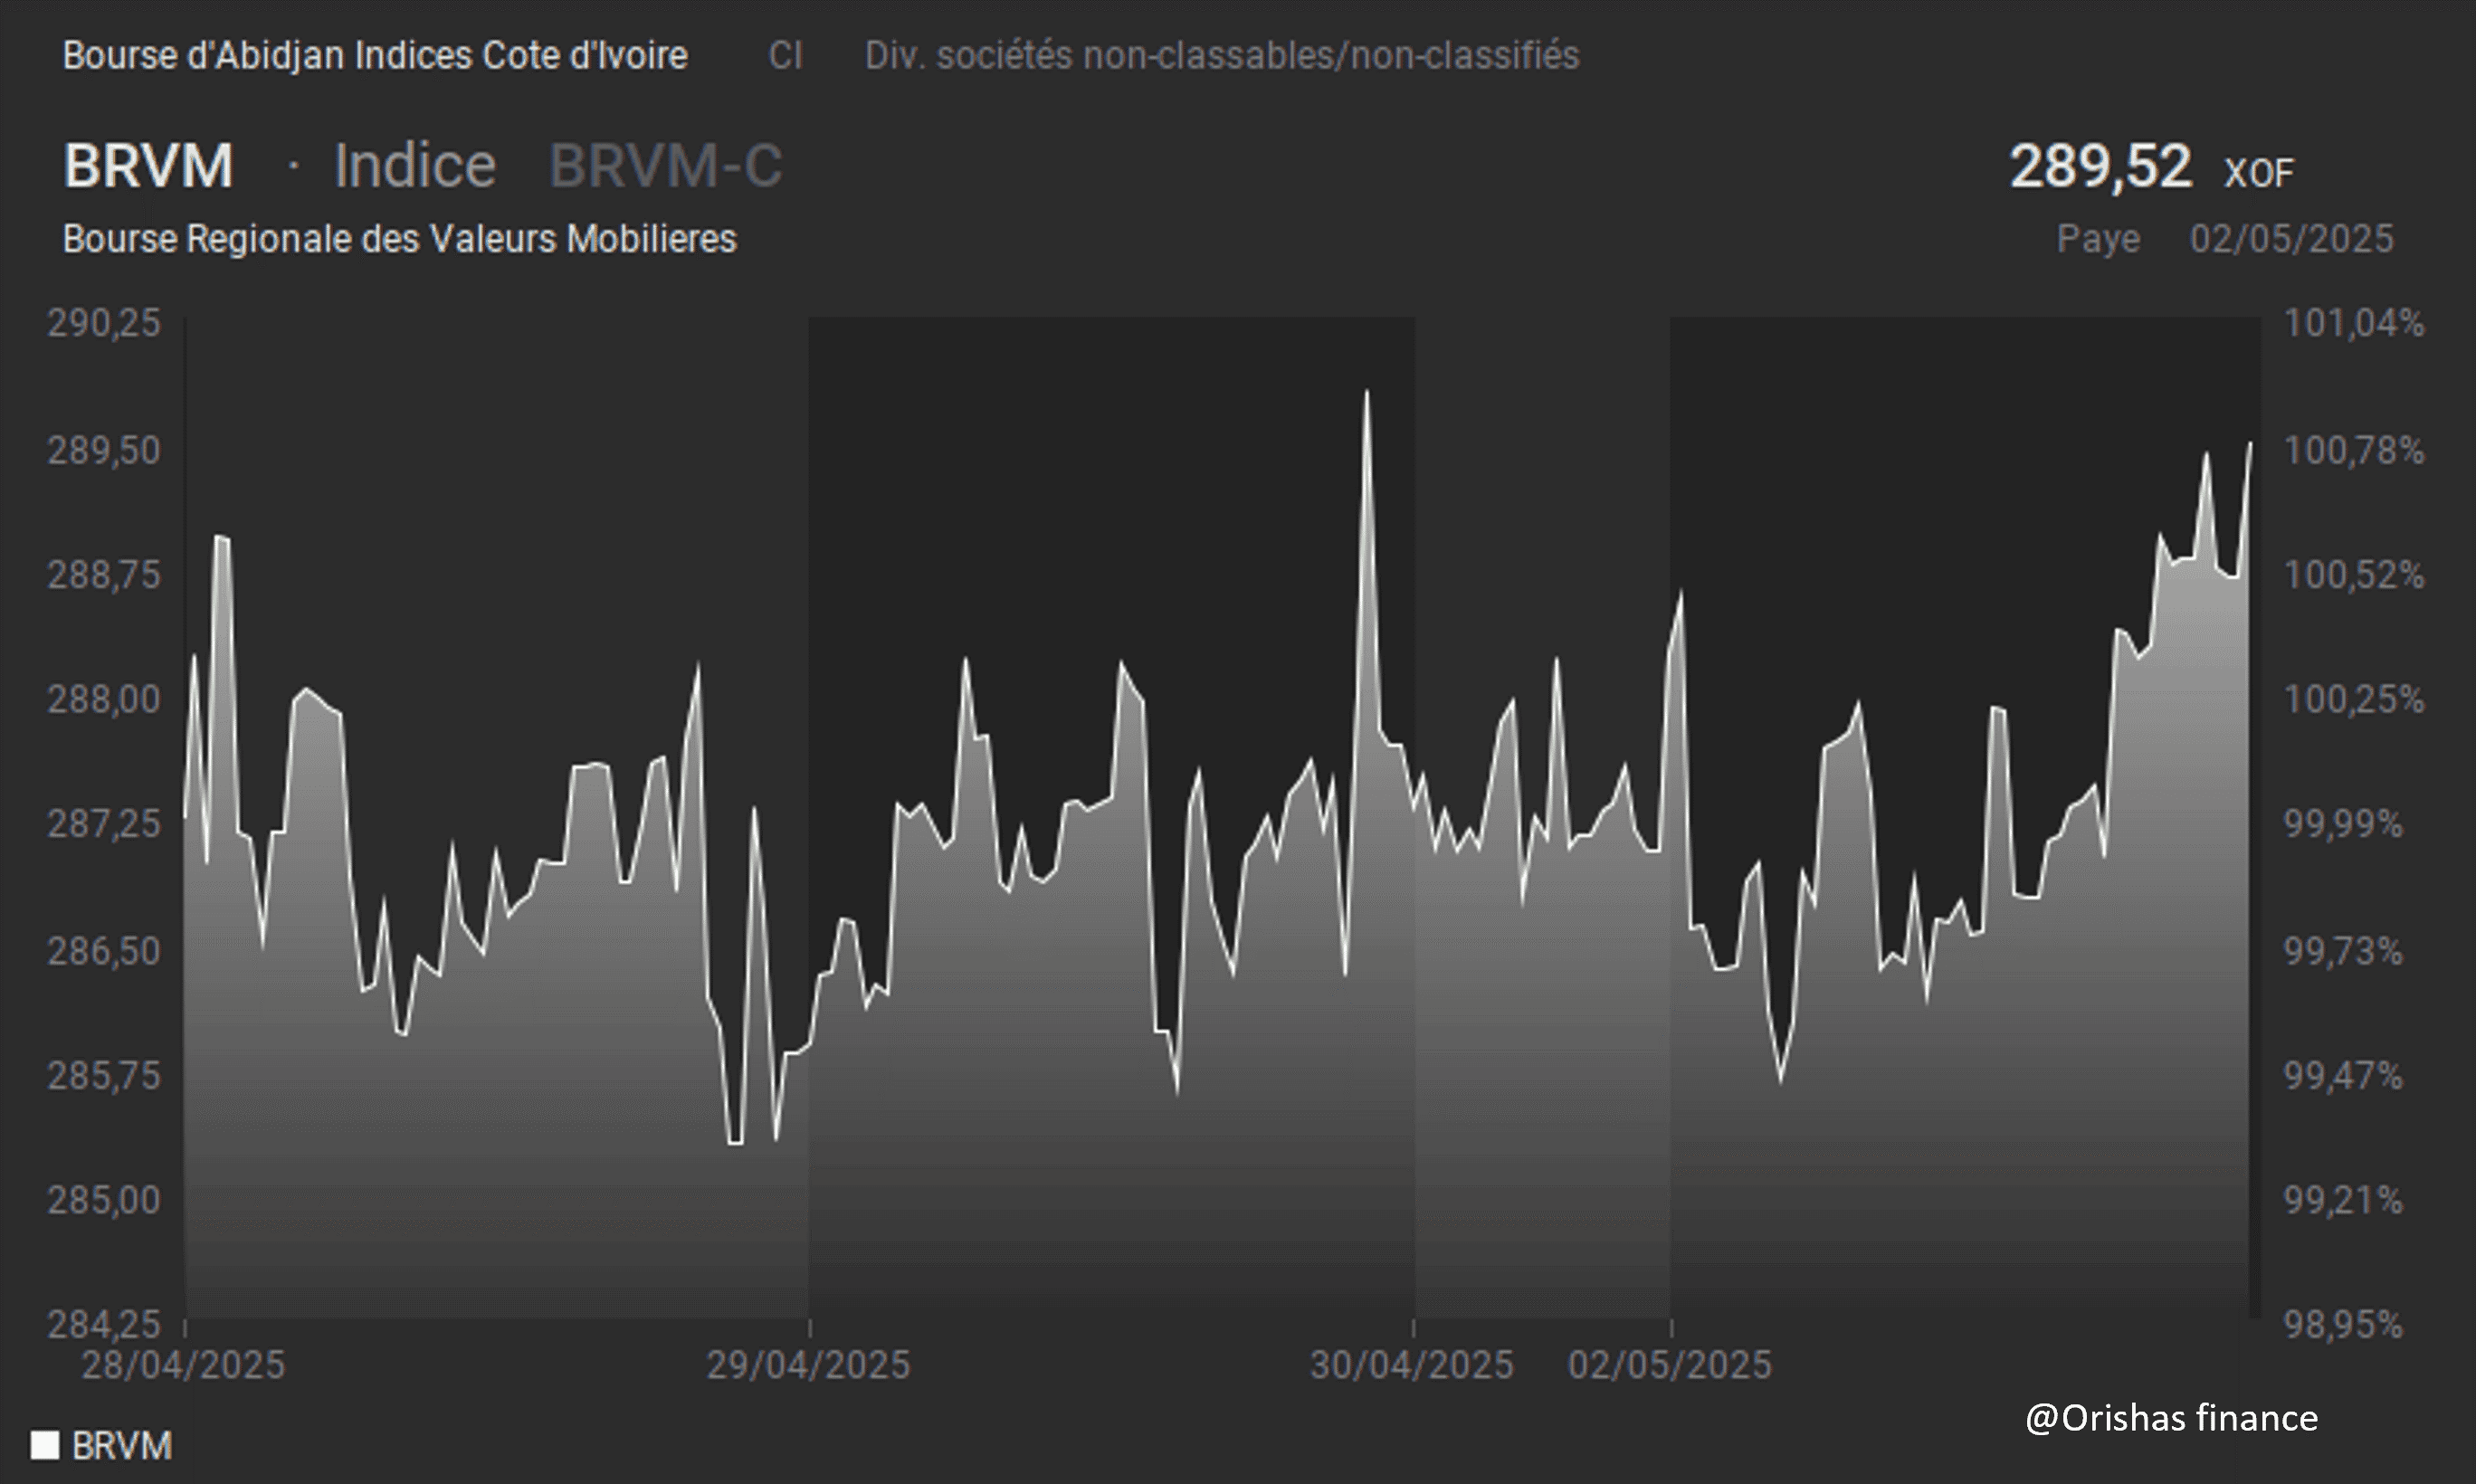Viewport: 2476px width, 1484px height.
Task: Click the 'Bourse d'Abidjan Indices Cote d'Ivoire' breadcrumb
Action: [375, 55]
